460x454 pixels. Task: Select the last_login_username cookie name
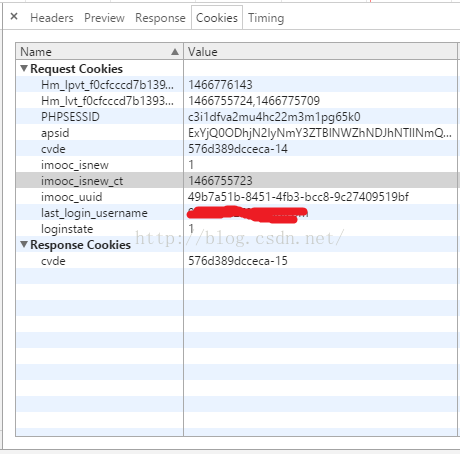(x=94, y=213)
